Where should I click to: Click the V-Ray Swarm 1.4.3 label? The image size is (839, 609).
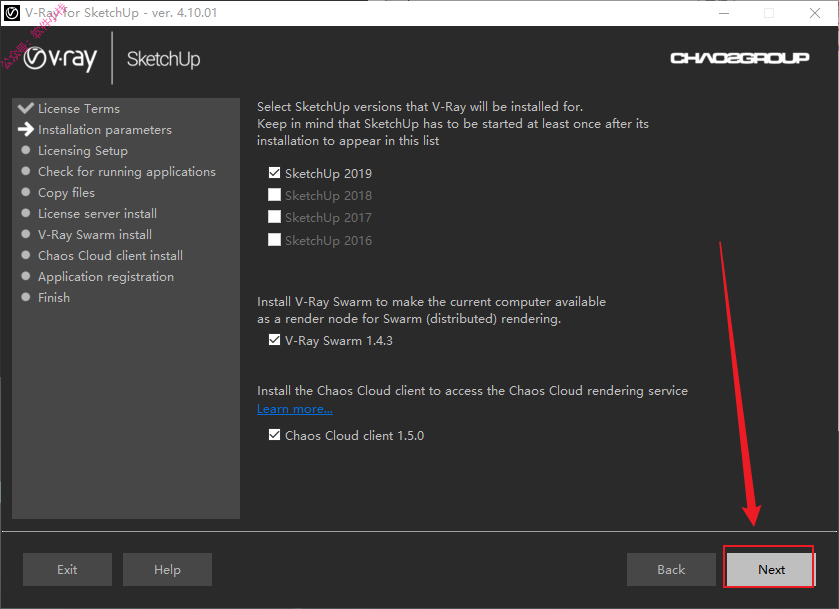pyautogui.click(x=339, y=341)
